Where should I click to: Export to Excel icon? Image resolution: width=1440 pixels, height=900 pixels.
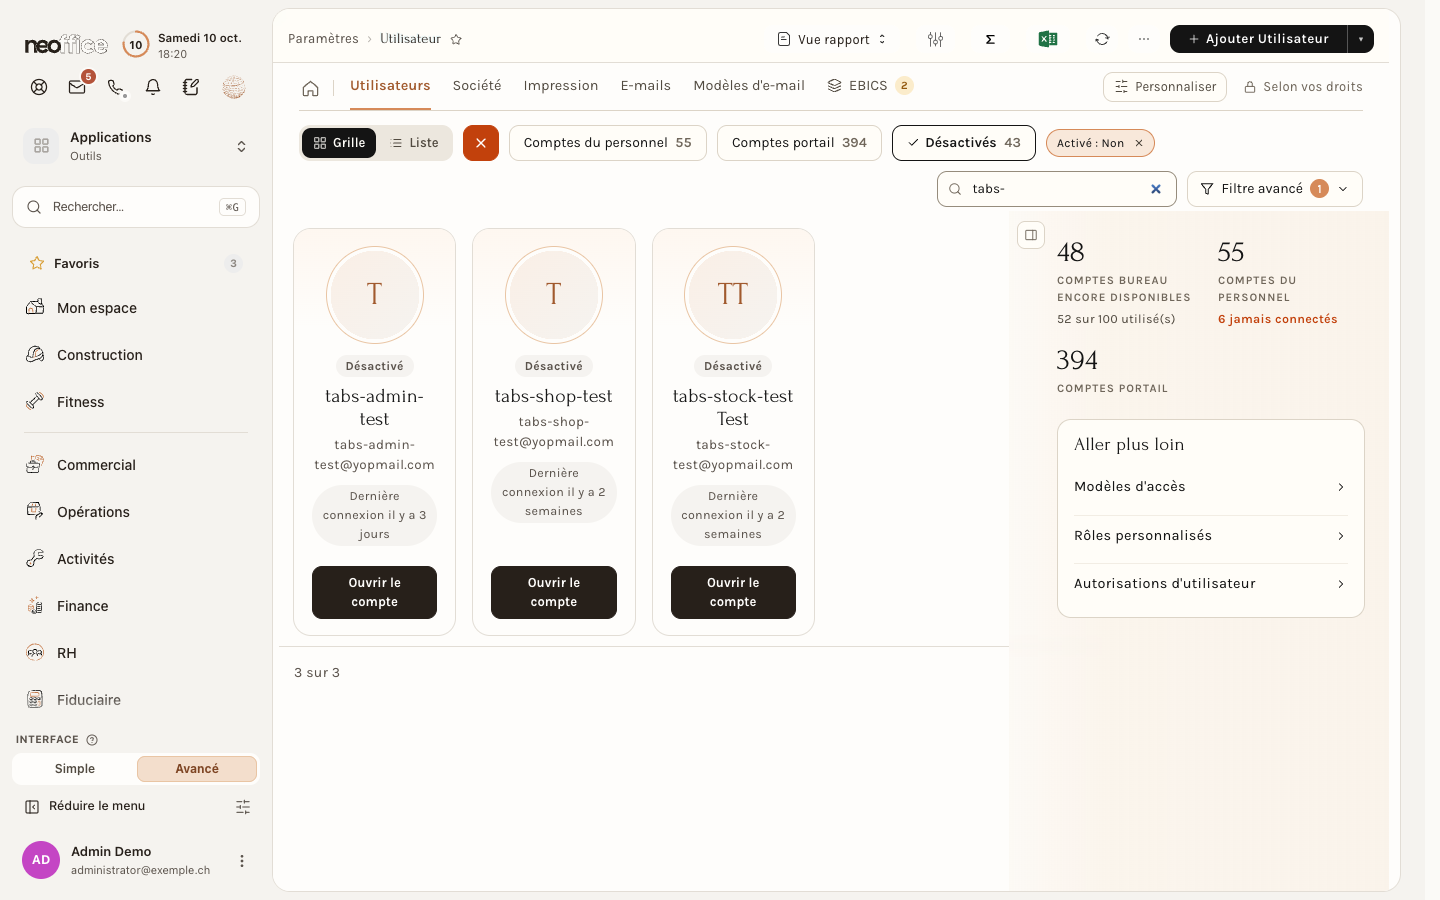tap(1047, 39)
